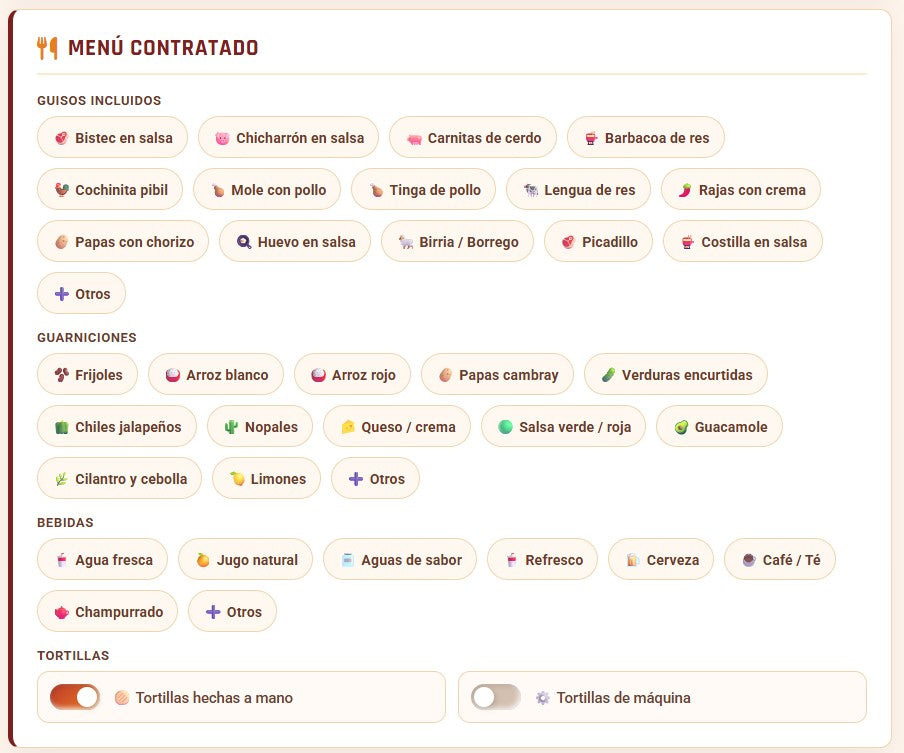Image resolution: width=904 pixels, height=753 pixels.
Task: Choose the Café / Té drink chip
Action: coord(779,559)
